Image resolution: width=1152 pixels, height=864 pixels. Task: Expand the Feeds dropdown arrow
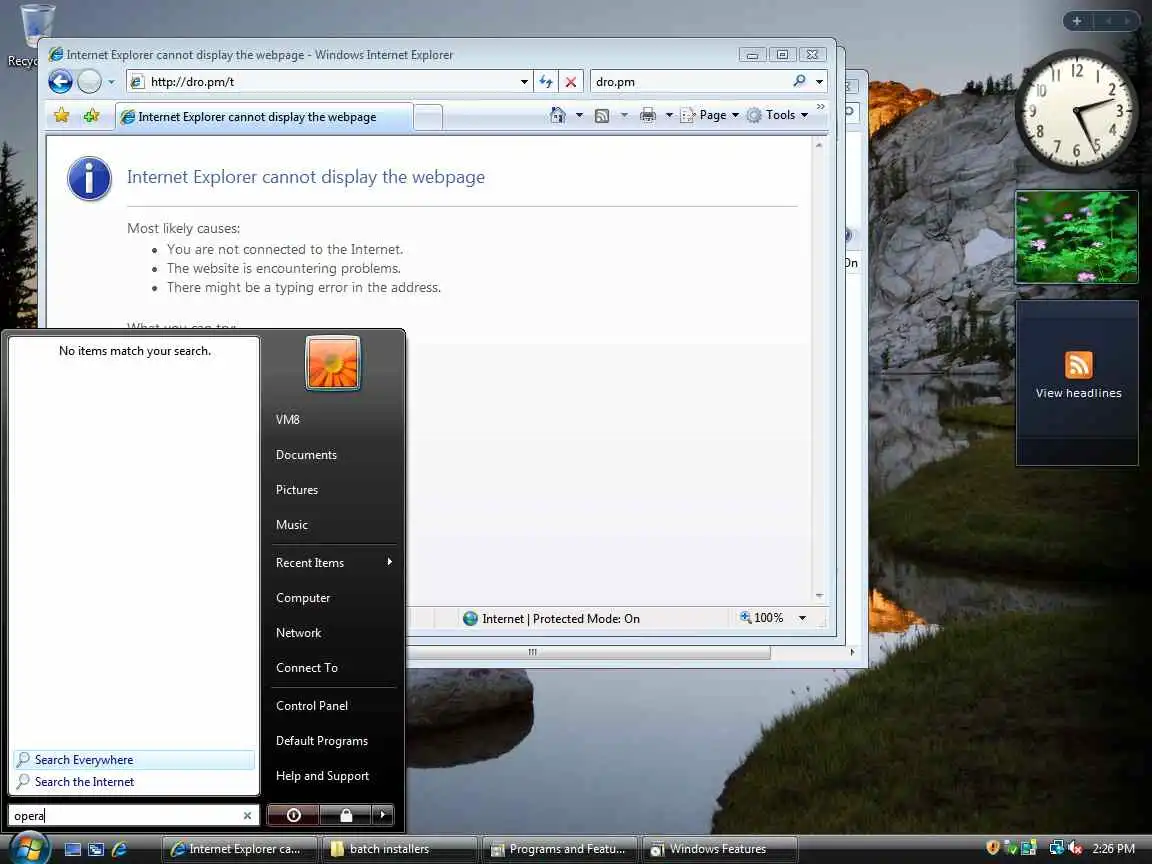click(624, 115)
